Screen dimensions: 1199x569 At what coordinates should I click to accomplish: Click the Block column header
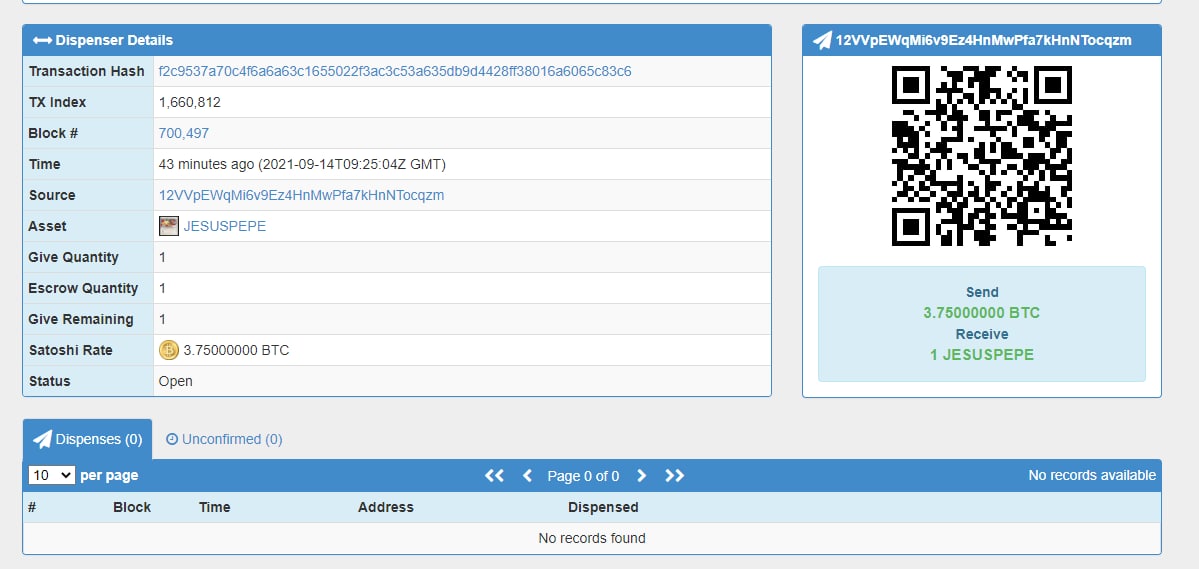tap(132, 507)
